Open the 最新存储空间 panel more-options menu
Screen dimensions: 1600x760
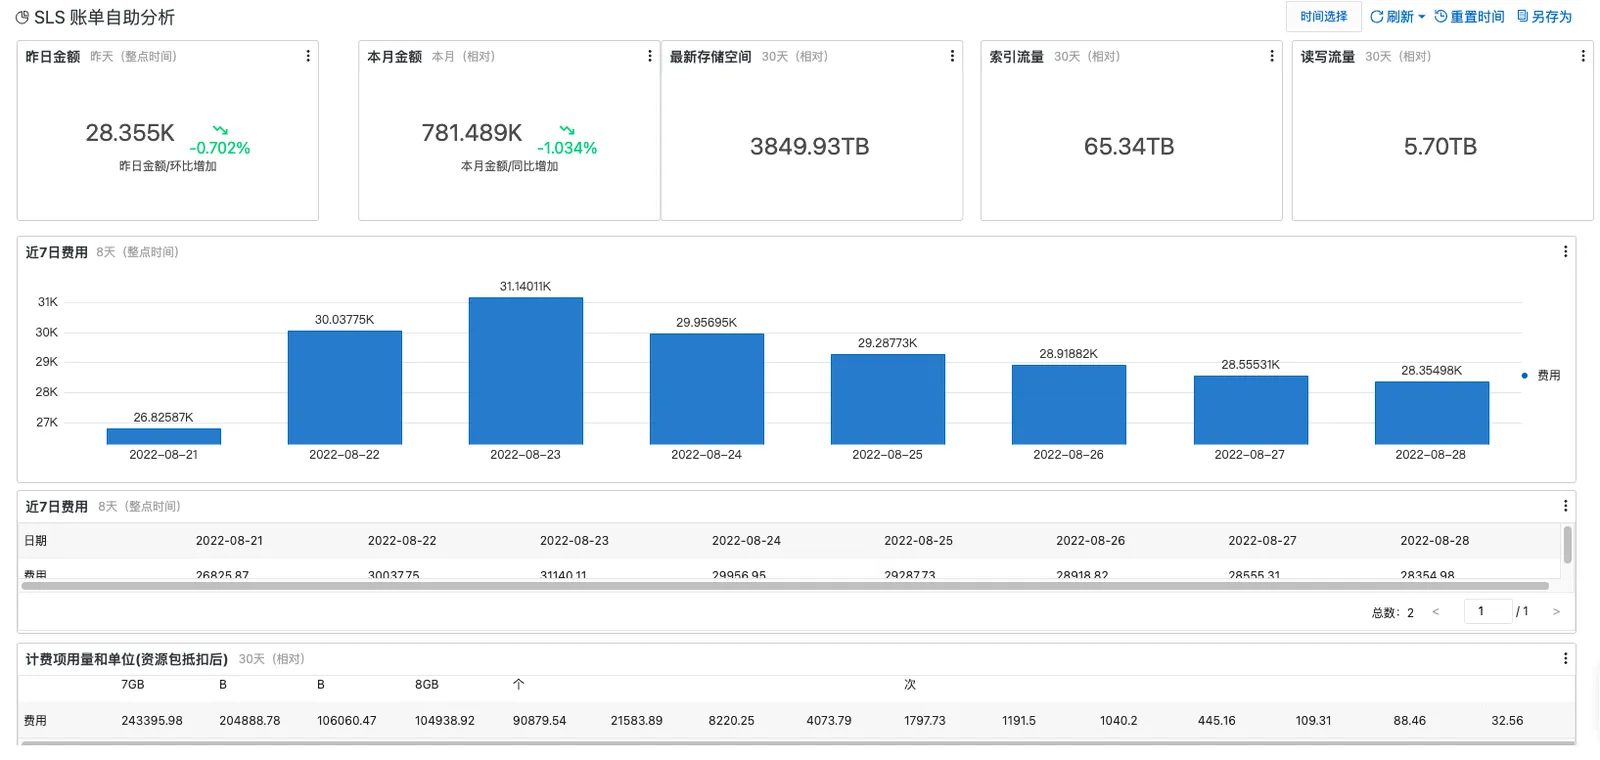tap(952, 56)
